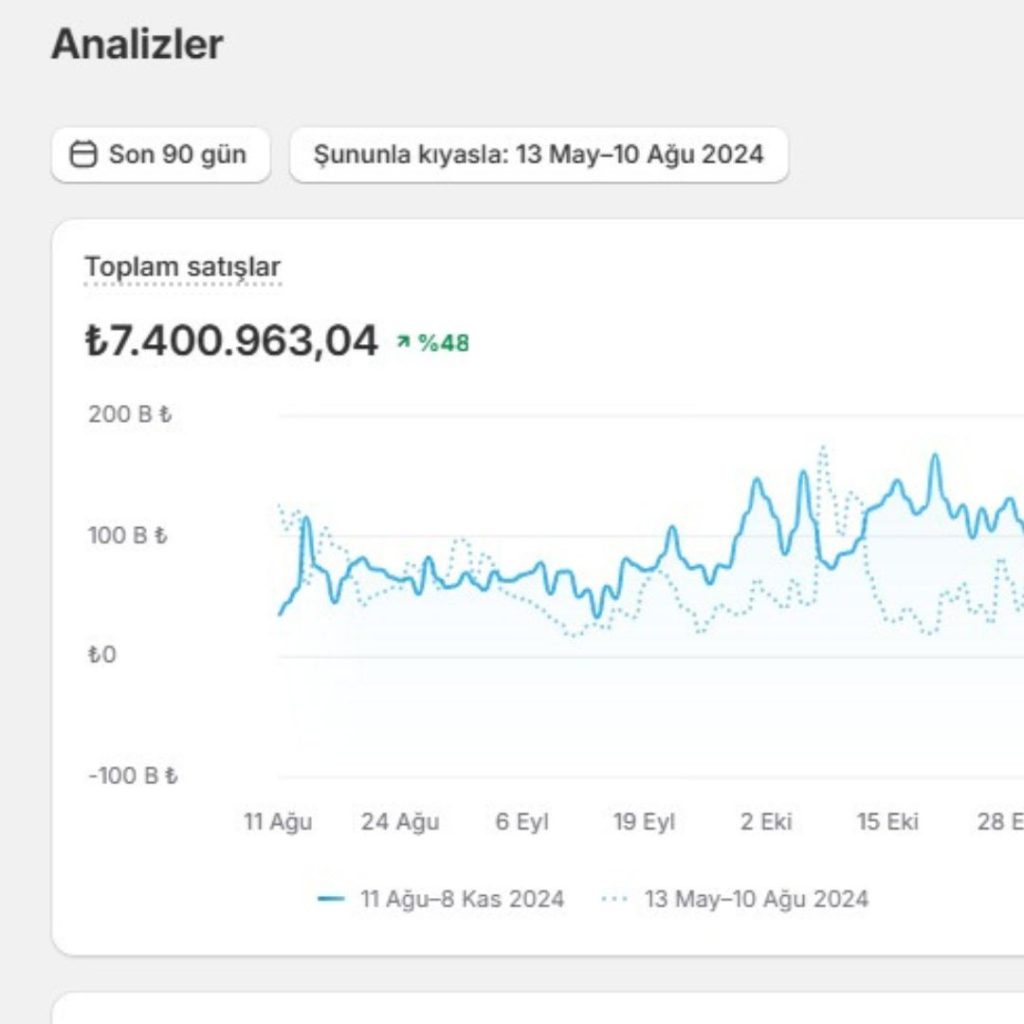Click the solid line legend swatch
Image resolution: width=1024 pixels, height=1024 pixels.
point(331,899)
